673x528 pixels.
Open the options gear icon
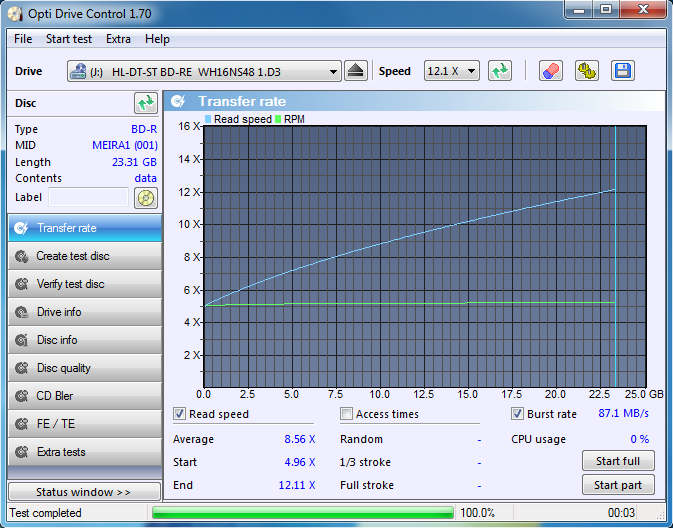tap(586, 71)
